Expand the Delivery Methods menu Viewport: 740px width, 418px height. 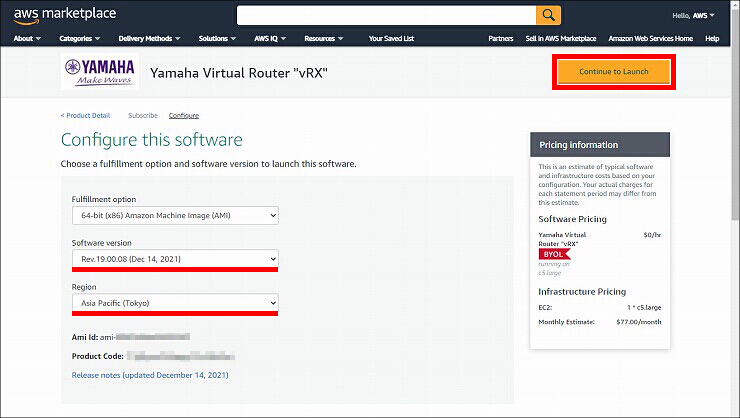(x=149, y=39)
